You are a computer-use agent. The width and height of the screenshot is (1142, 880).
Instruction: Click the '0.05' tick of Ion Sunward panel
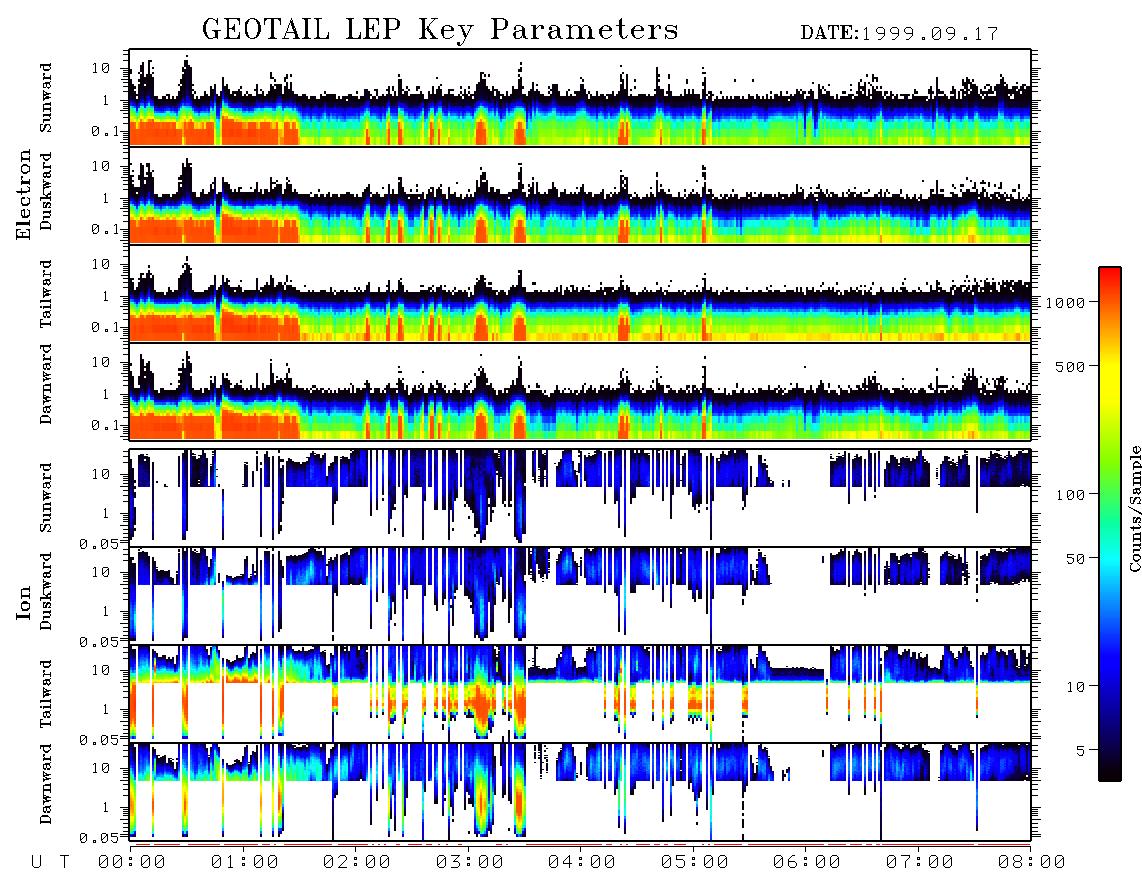(98, 543)
